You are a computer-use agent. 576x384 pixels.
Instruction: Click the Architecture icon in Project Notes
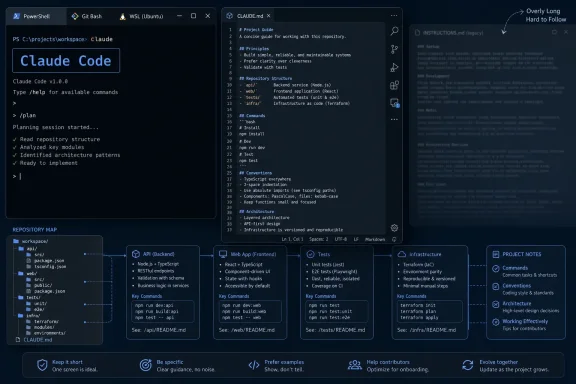496,304
